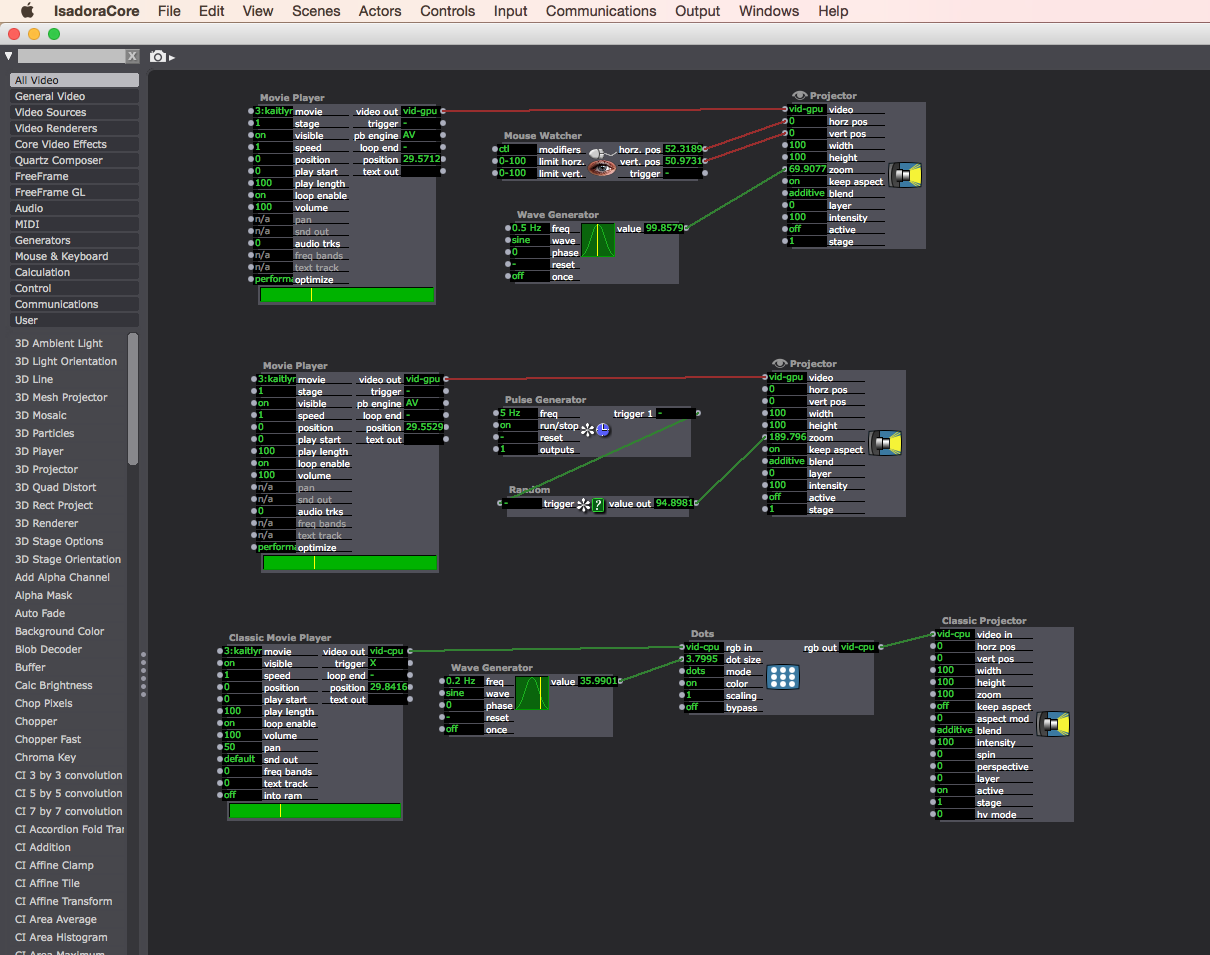Select the Mouse & Keyboard category
Screen dimensions: 1210x955
coord(75,256)
